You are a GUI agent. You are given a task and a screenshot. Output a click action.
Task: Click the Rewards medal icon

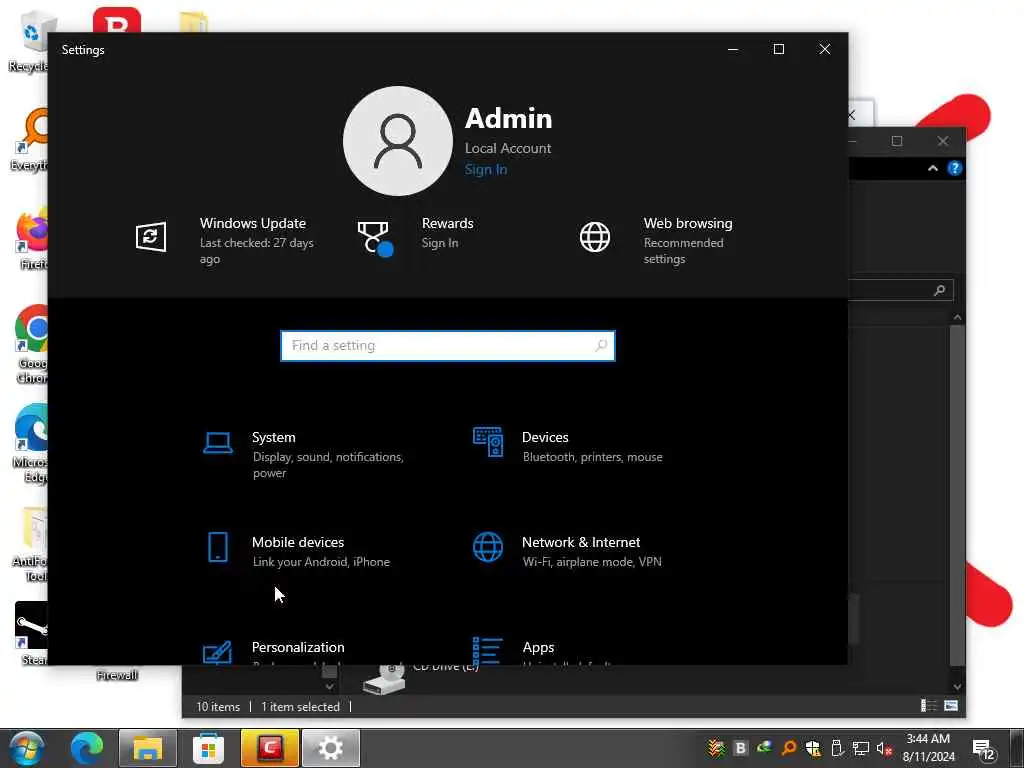coord(375,238)
